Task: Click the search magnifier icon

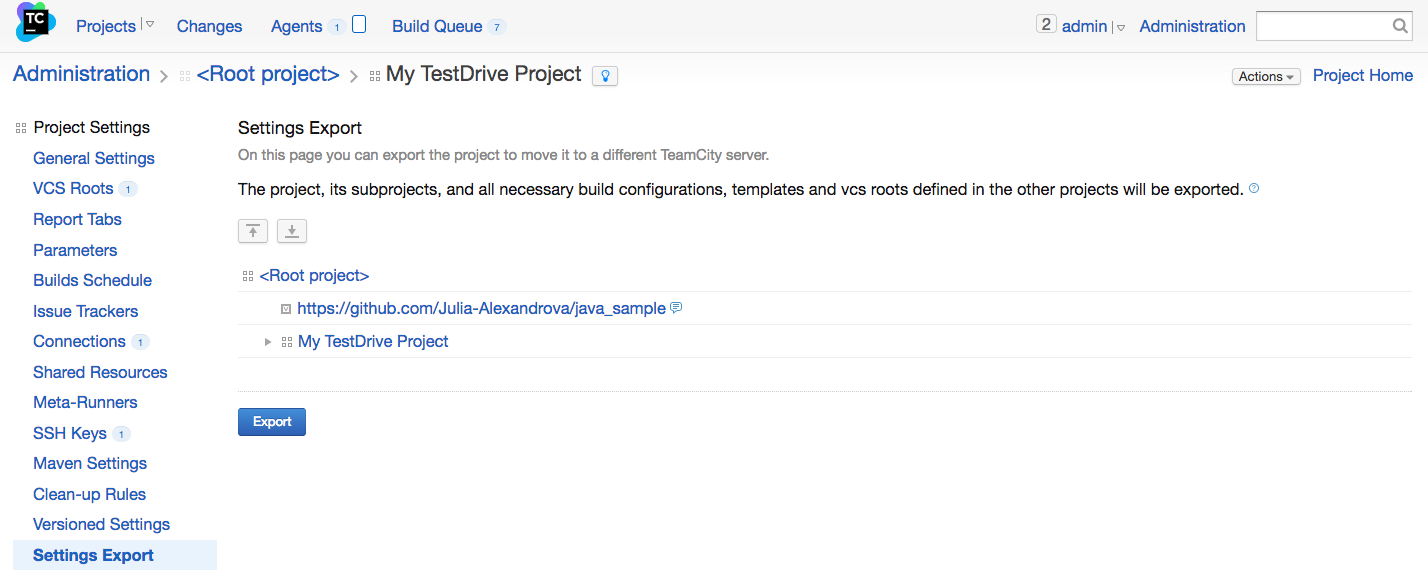Action: coord(1400,26)
